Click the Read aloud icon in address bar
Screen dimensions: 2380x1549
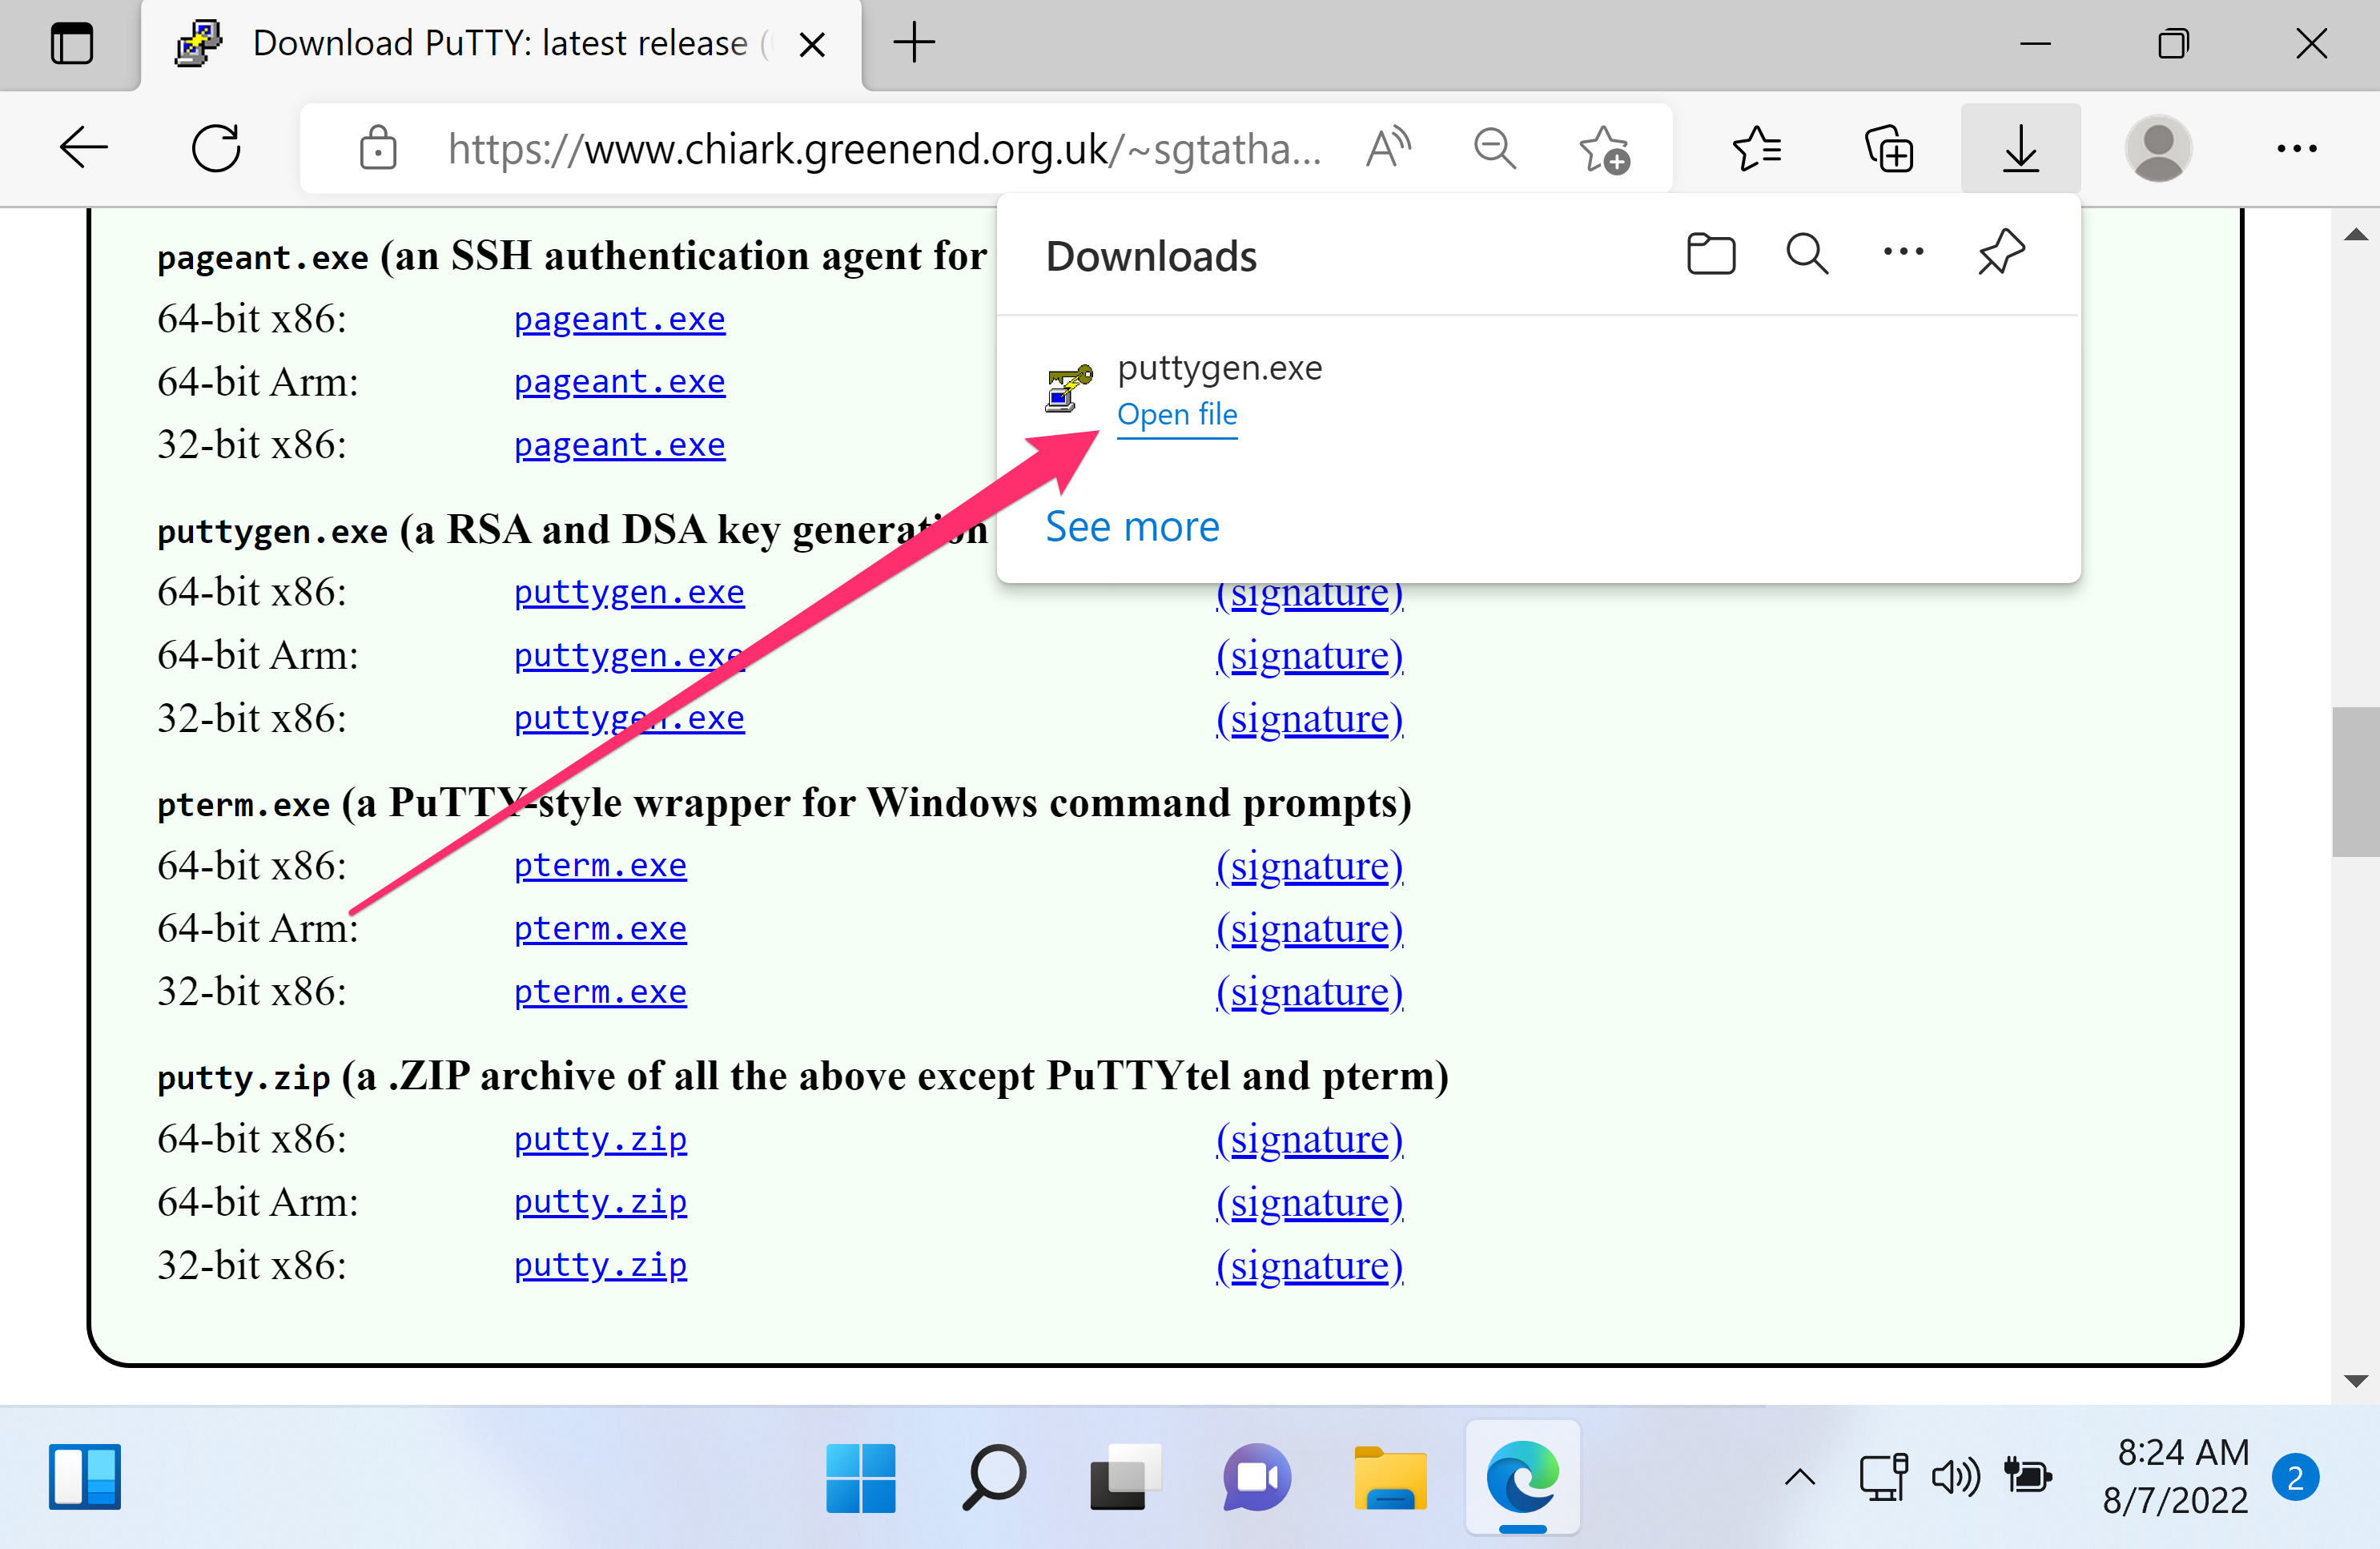[x=1388, y=149]
